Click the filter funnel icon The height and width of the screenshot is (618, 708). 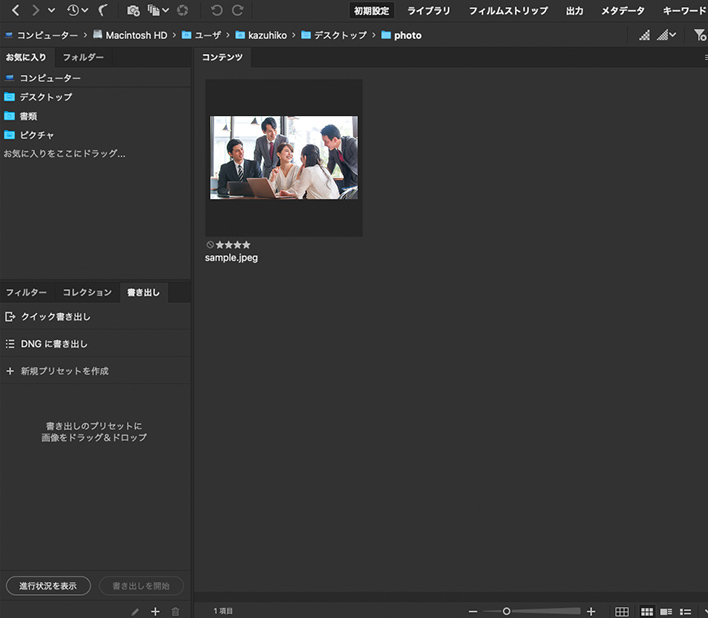[700, 35]
